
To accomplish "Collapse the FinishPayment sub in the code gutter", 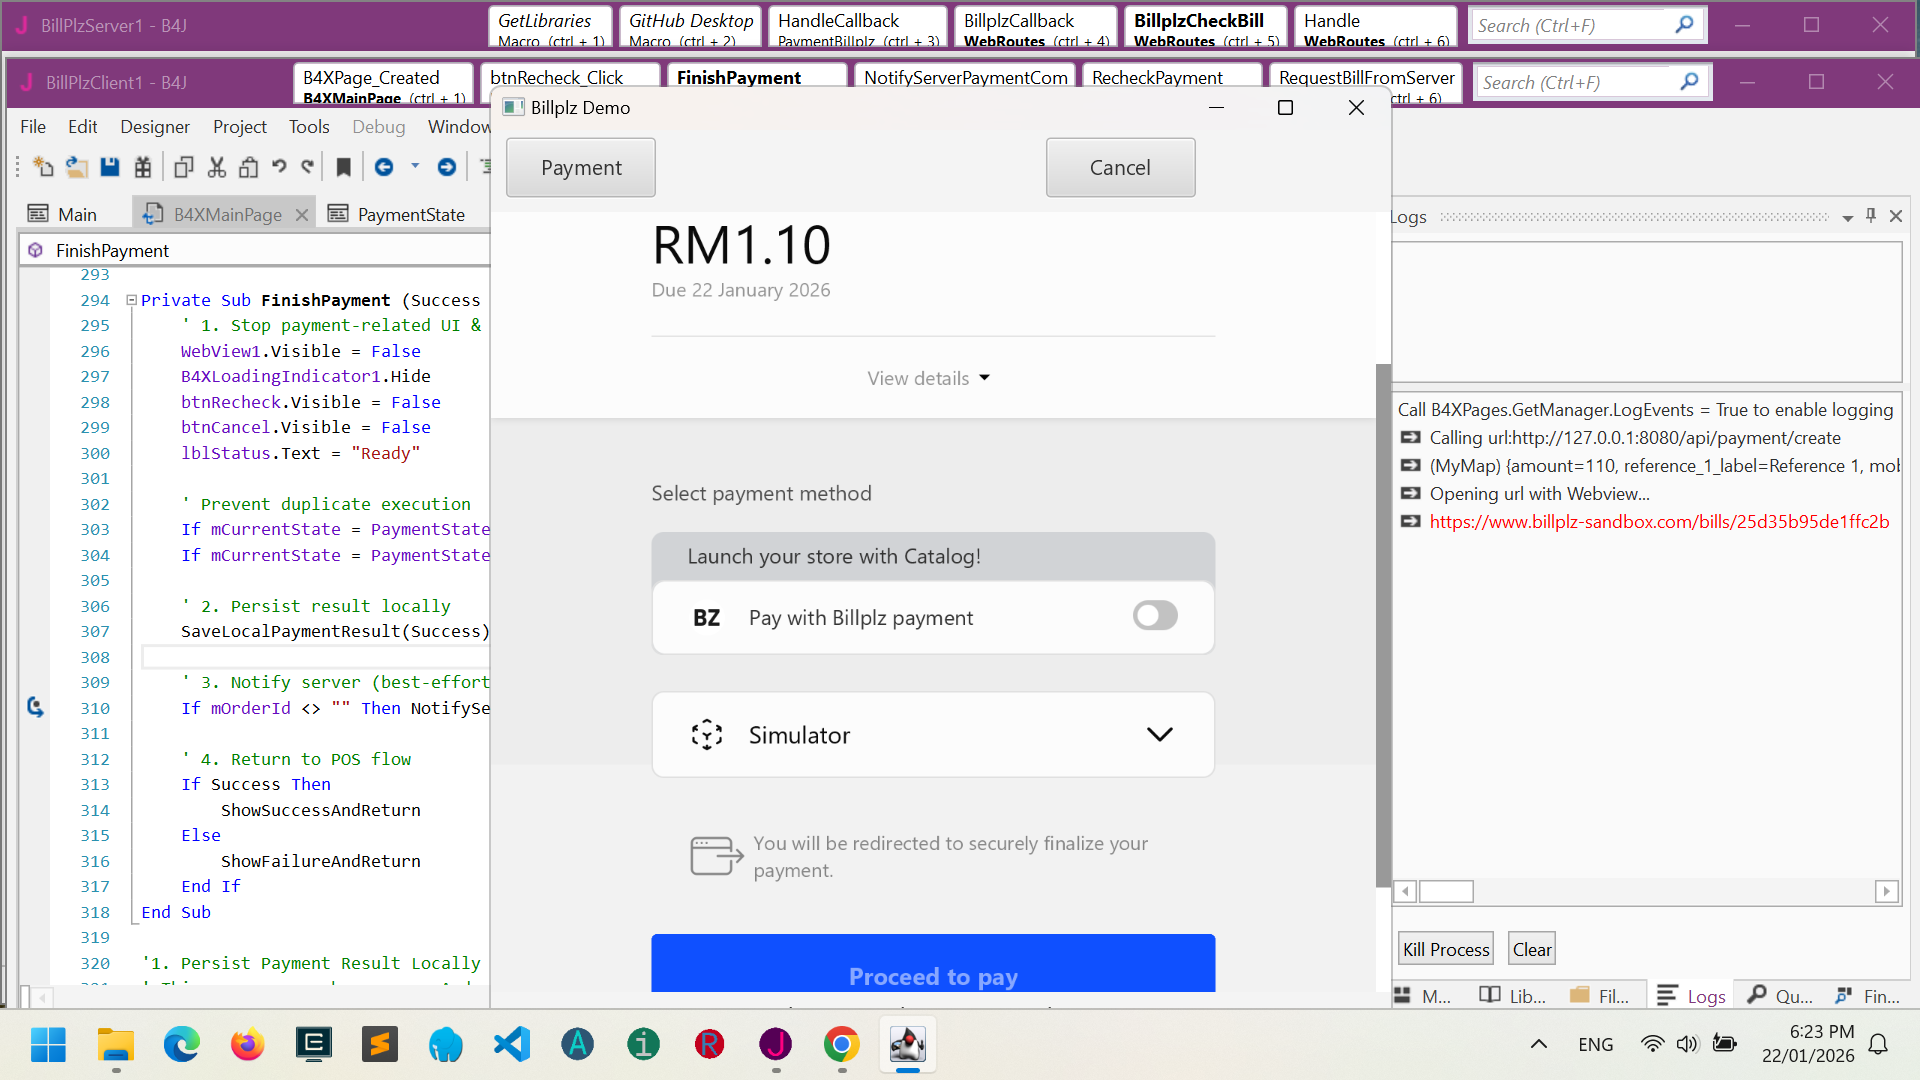I will pyautogui.click(x=131, y=300).
